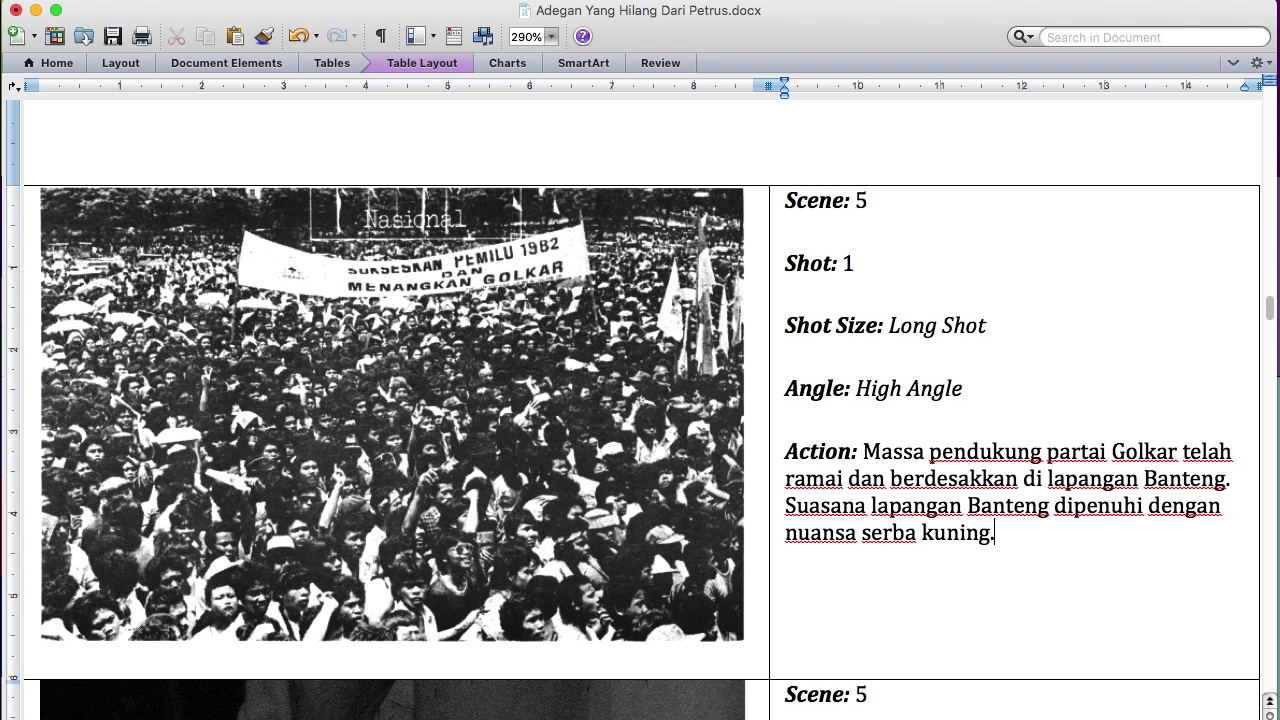Expand the Sidebar view dropdown arrow
Image resolution: width=1280 pixels, height=720 pixels.
coord(433,37)
